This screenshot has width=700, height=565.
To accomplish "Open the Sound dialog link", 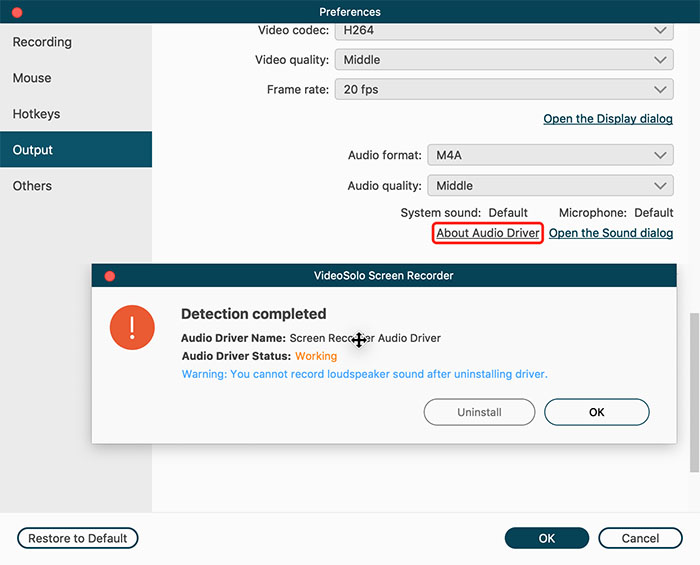I will (611, 233).
